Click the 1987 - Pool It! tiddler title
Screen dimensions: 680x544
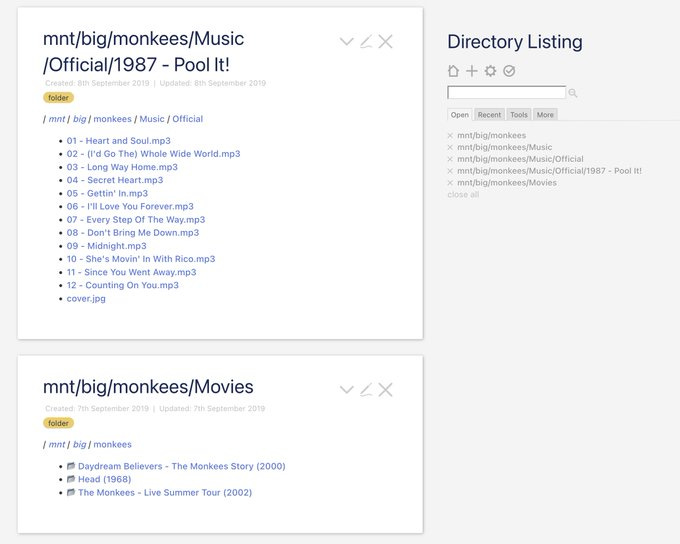(144, 52)
